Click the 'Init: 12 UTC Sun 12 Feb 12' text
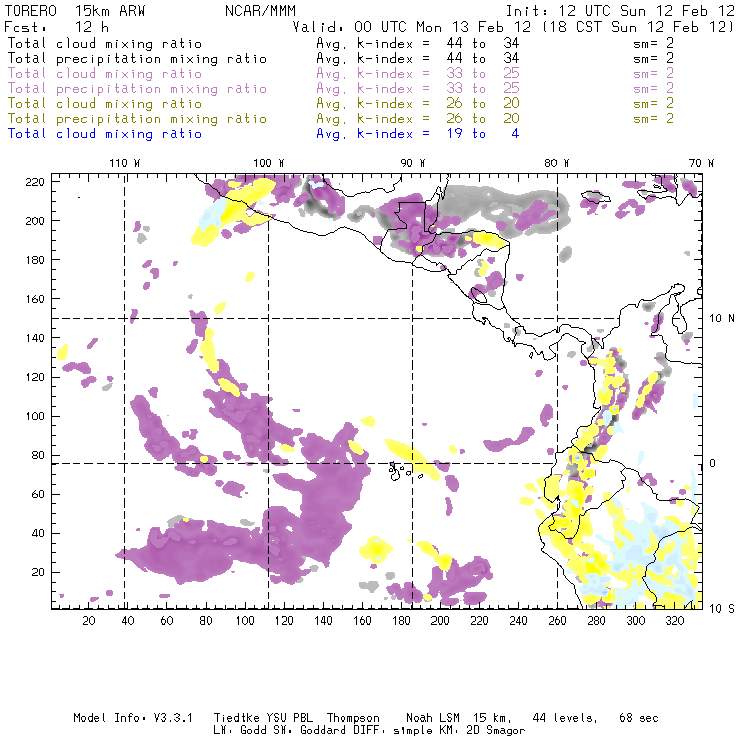 coord(620,11)
